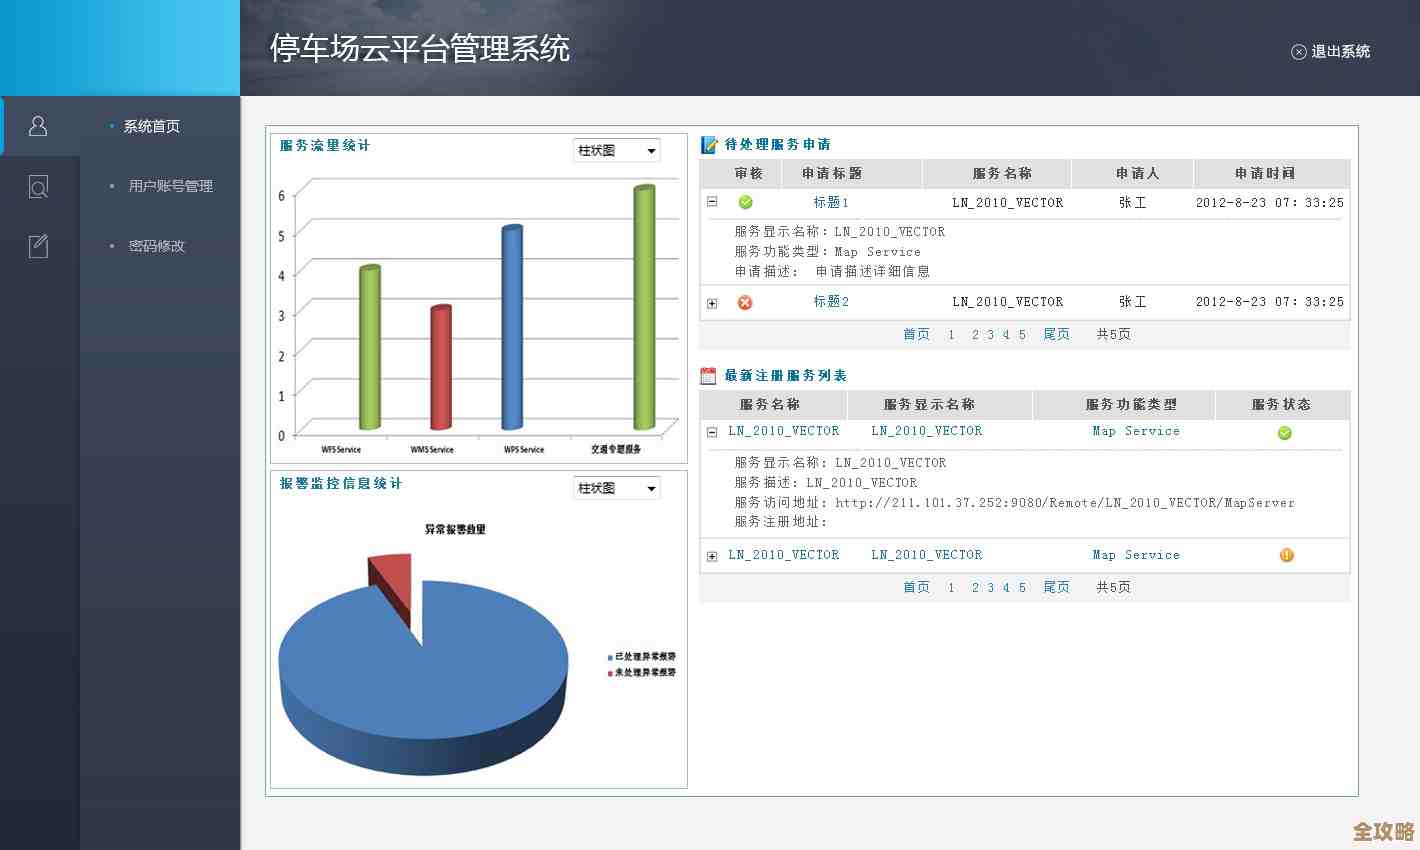The width and height of the screenshot is (1420, 850).
Task: Click the logout icon beside 退出系统
Action: 1299,51
